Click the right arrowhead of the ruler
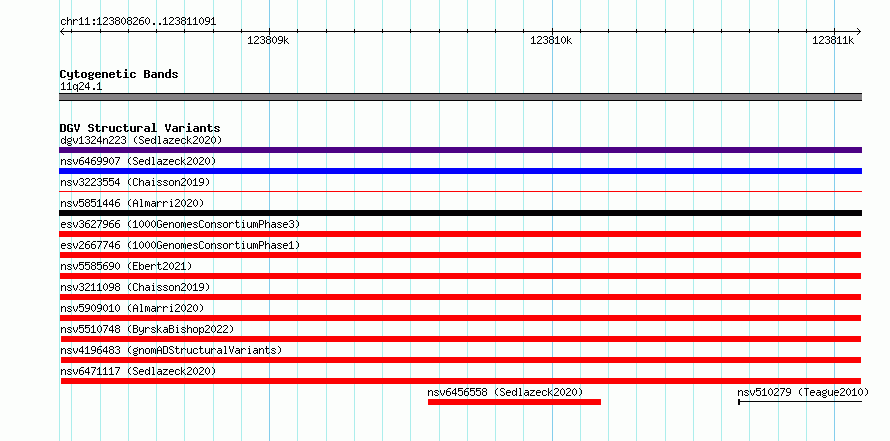The width and height of the screenshot is (890, 441). coord(858,31)
